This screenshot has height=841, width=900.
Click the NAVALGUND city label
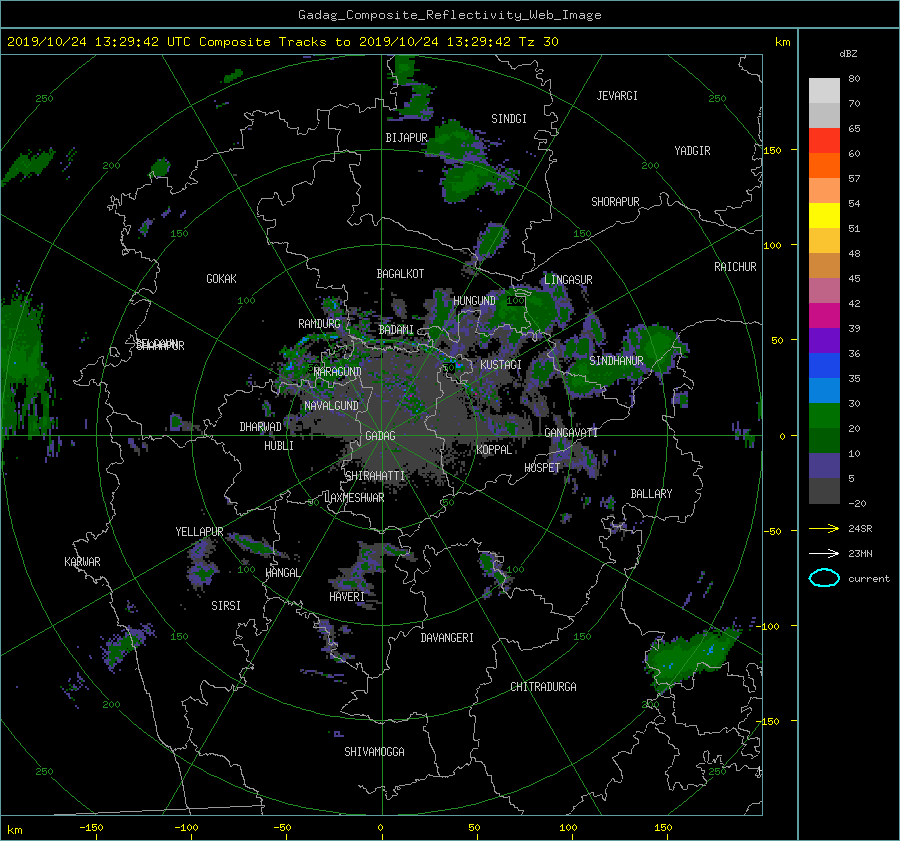point(331,406)
